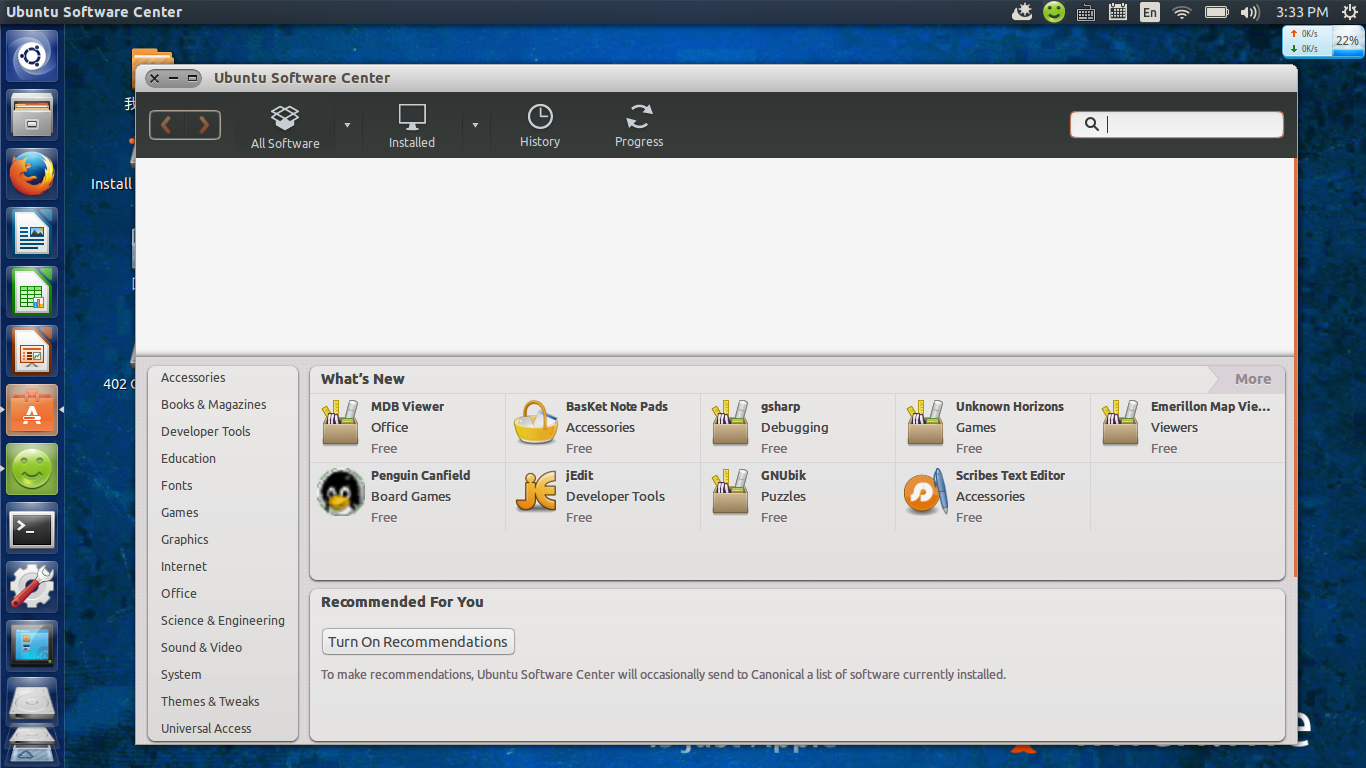Select the Internet category
This screenshot has height=768, width=1366.
click(184, 567)
